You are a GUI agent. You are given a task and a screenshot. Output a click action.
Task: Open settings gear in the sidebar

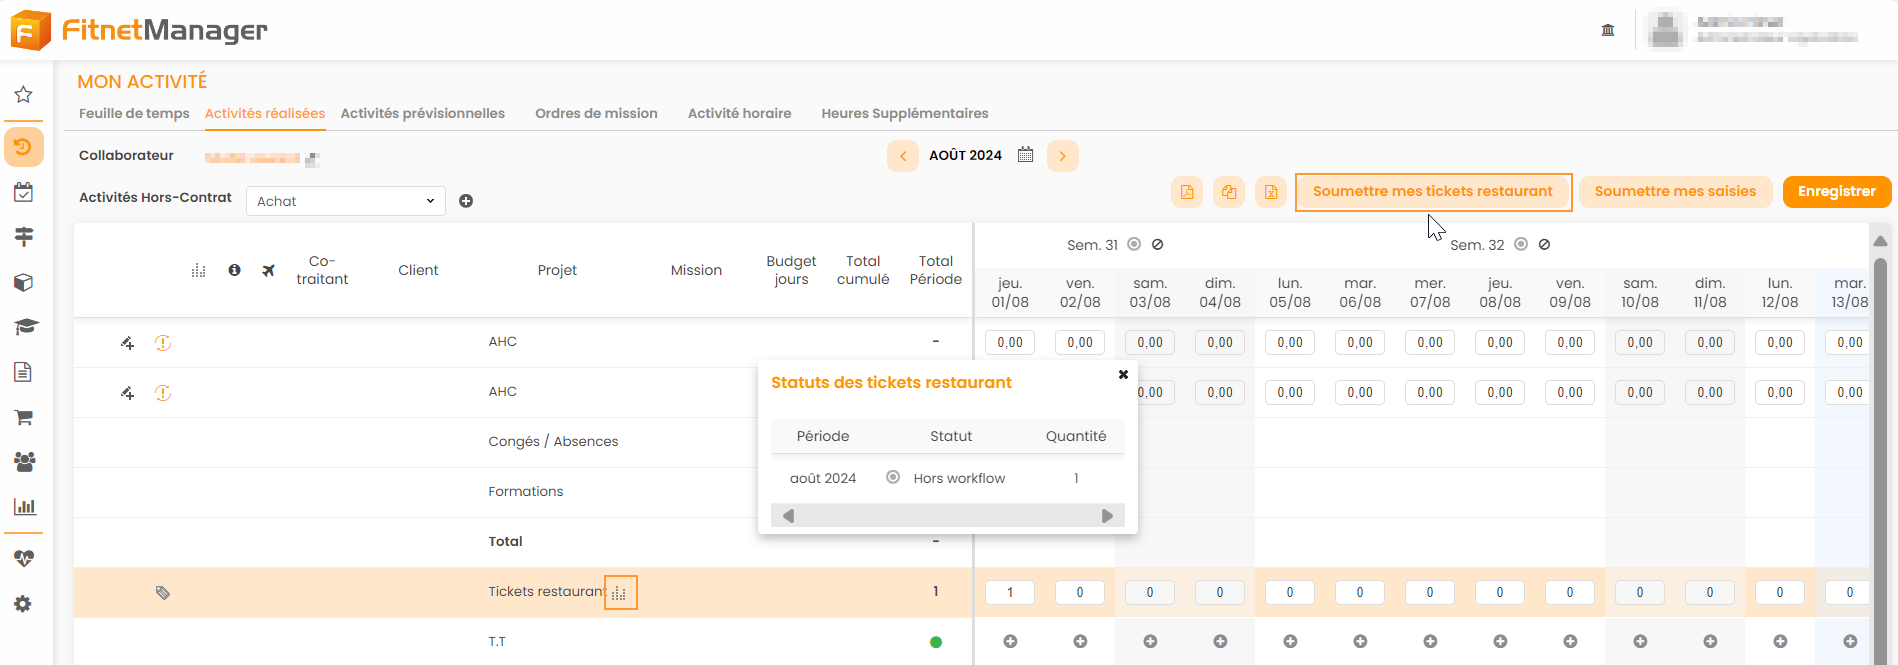[x=23, y=604]
